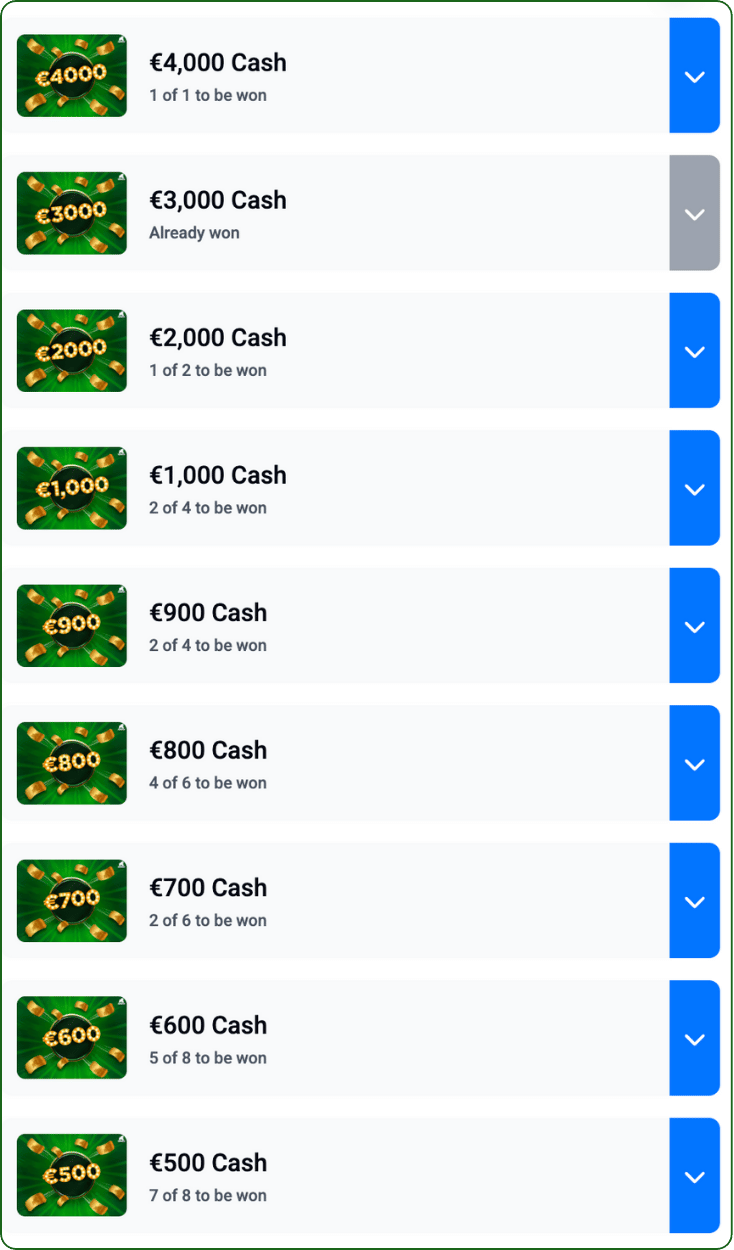Expand the €900 Cash prize row
The width and height of the screenshot is (734, 1250).
(694, 626)
